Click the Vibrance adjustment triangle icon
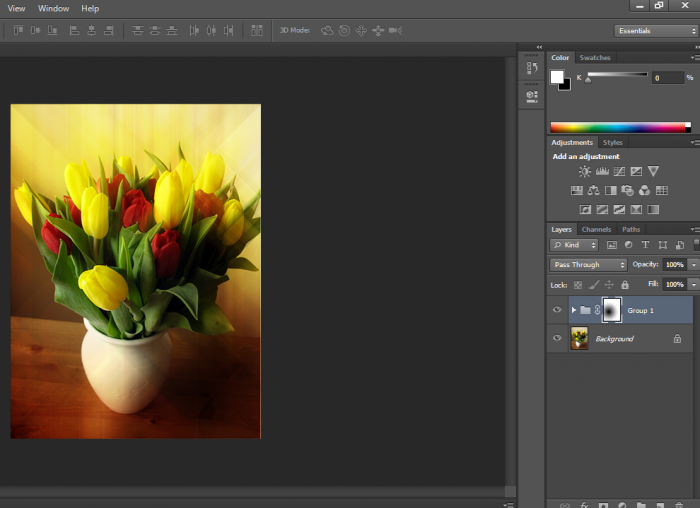The height and width of the screenshot is (508, 700). click(653, 172)
